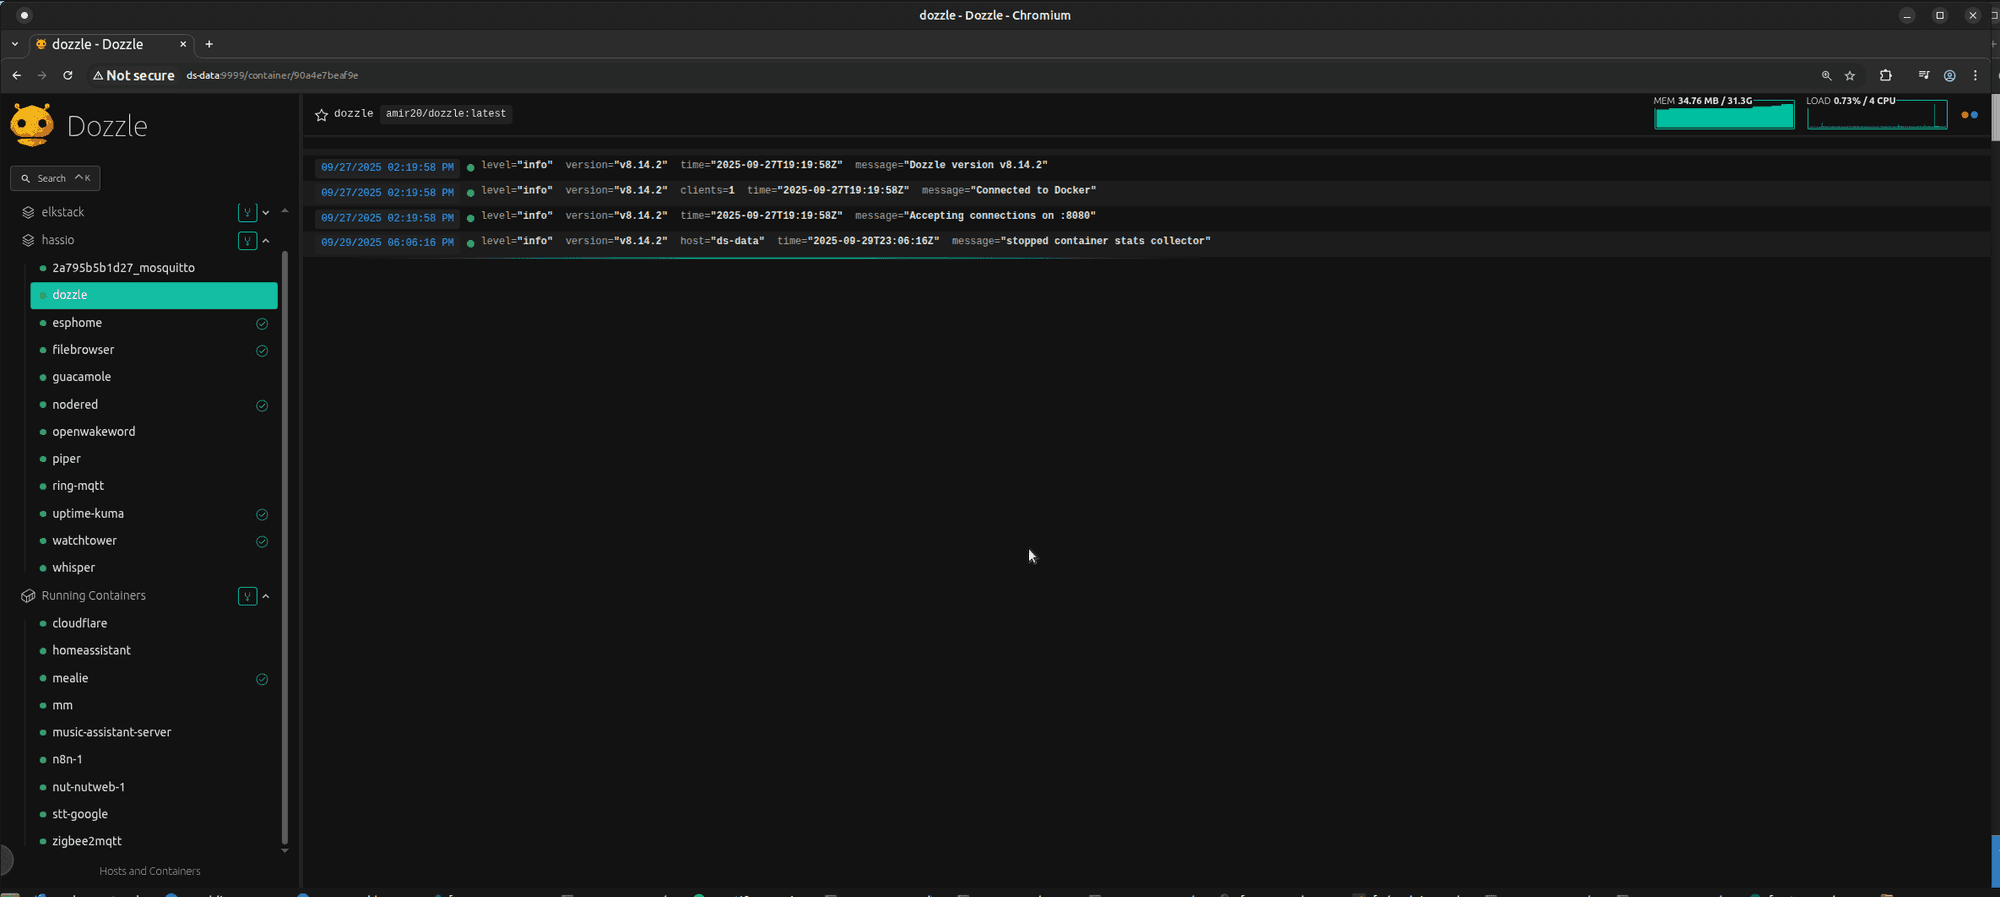Click the check icon next to esphome
Viewport: 2000px width, 897px height.
tap(262, 324)
